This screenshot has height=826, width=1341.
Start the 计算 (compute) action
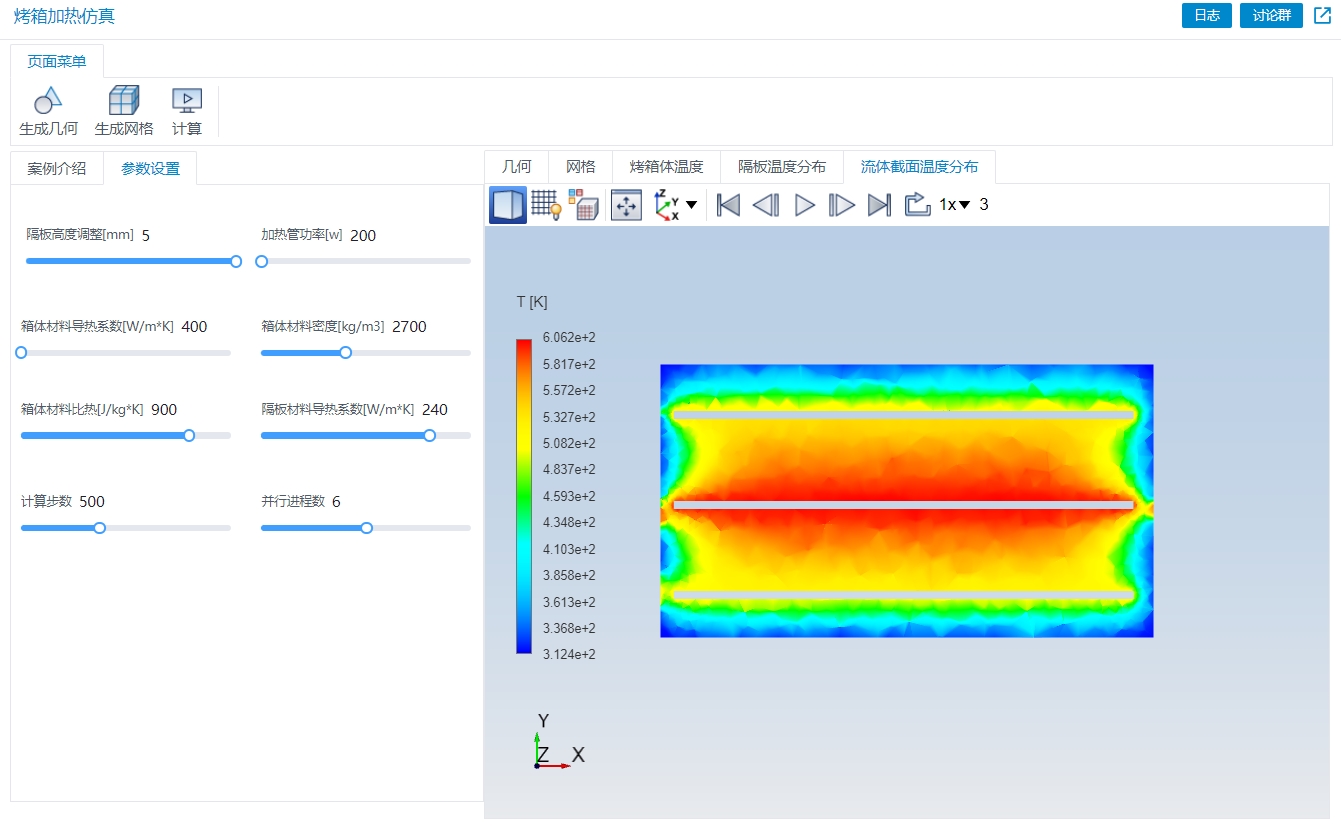[x=187, y=102]
